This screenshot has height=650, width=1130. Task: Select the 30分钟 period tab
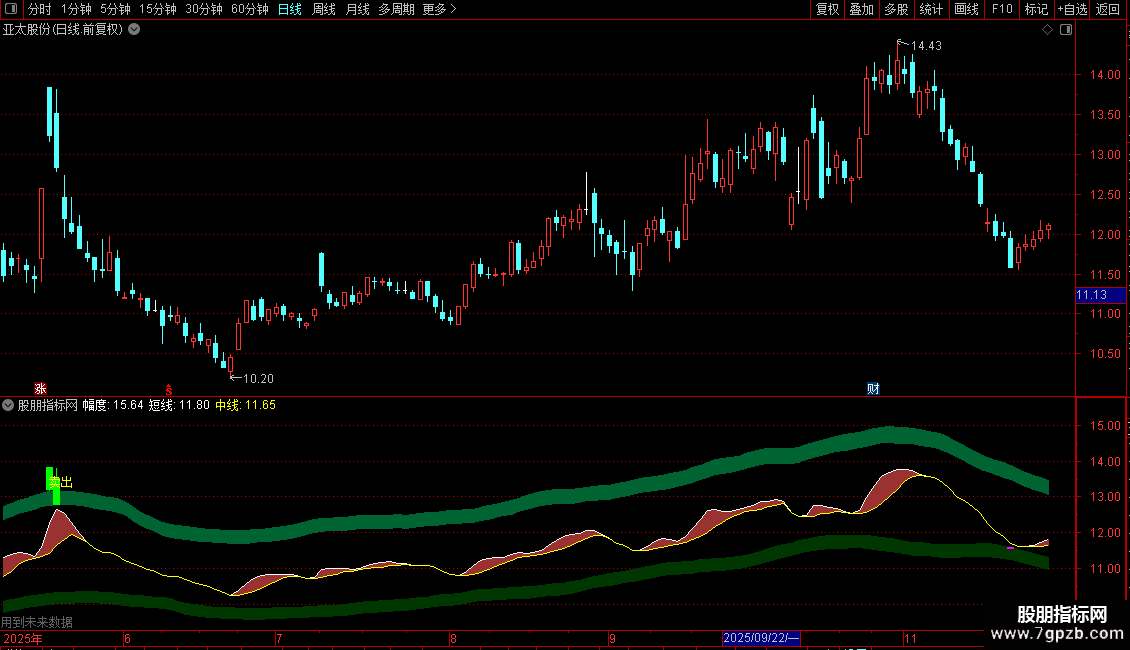coord(204,9)
